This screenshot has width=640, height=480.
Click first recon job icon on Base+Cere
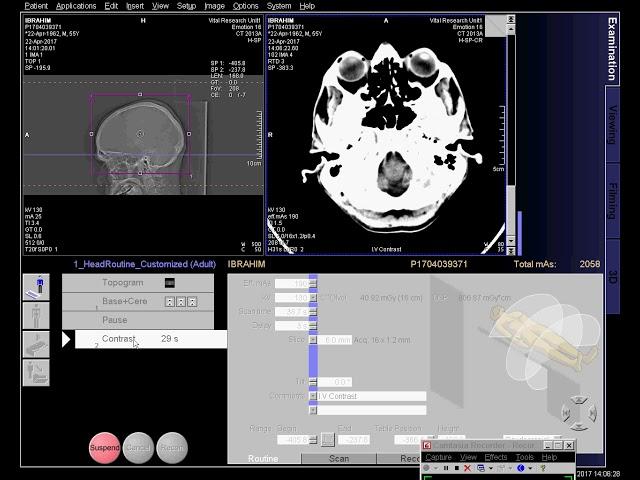click(170, 302)
